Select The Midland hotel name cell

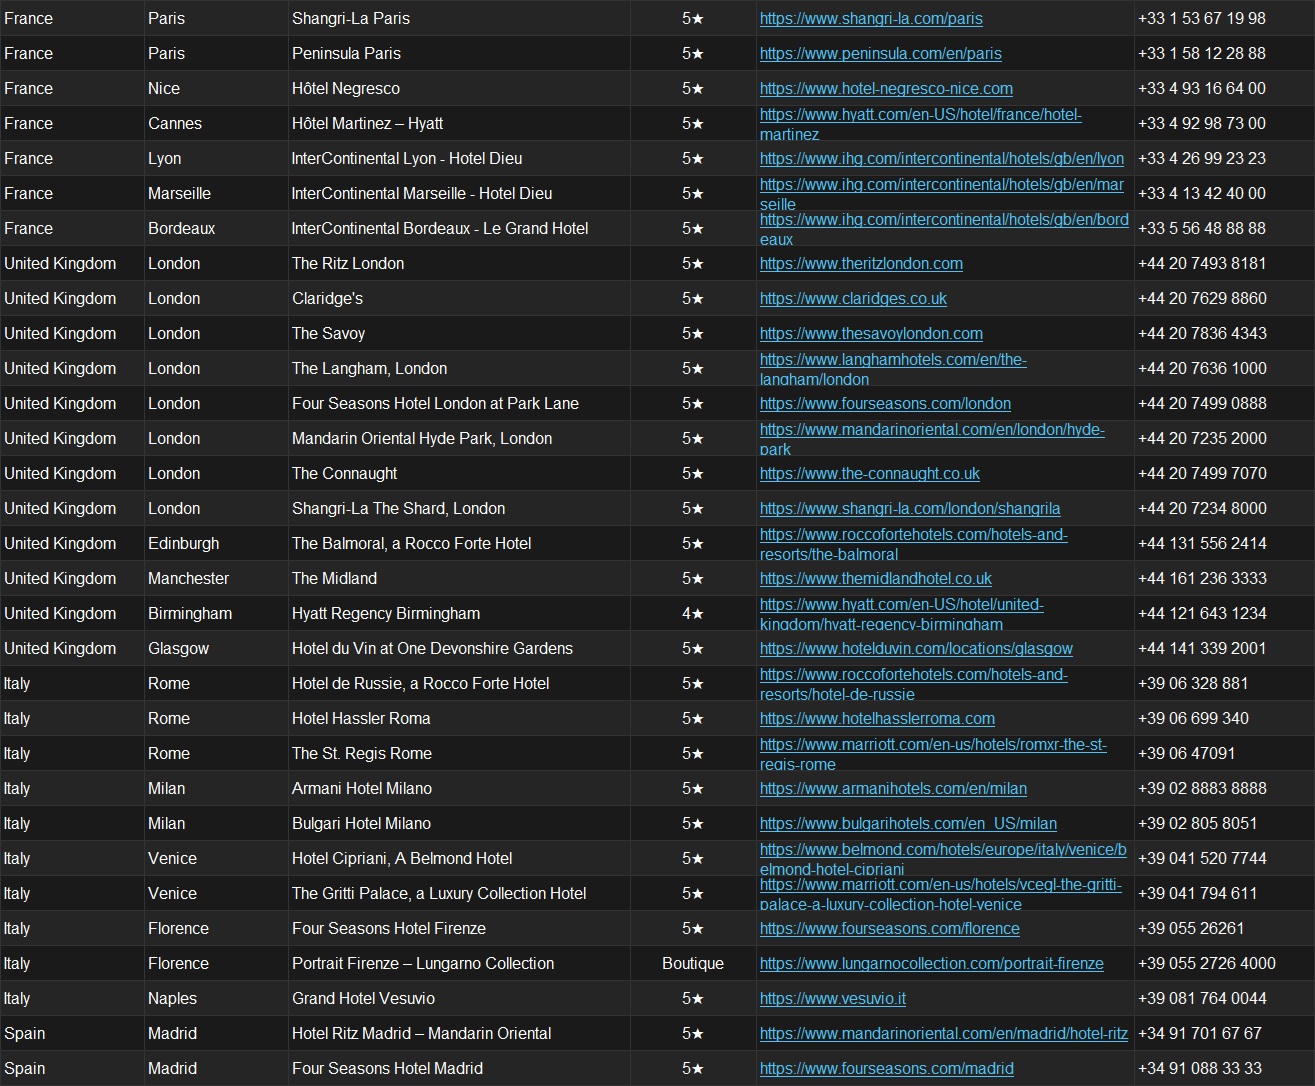point(459,578)
